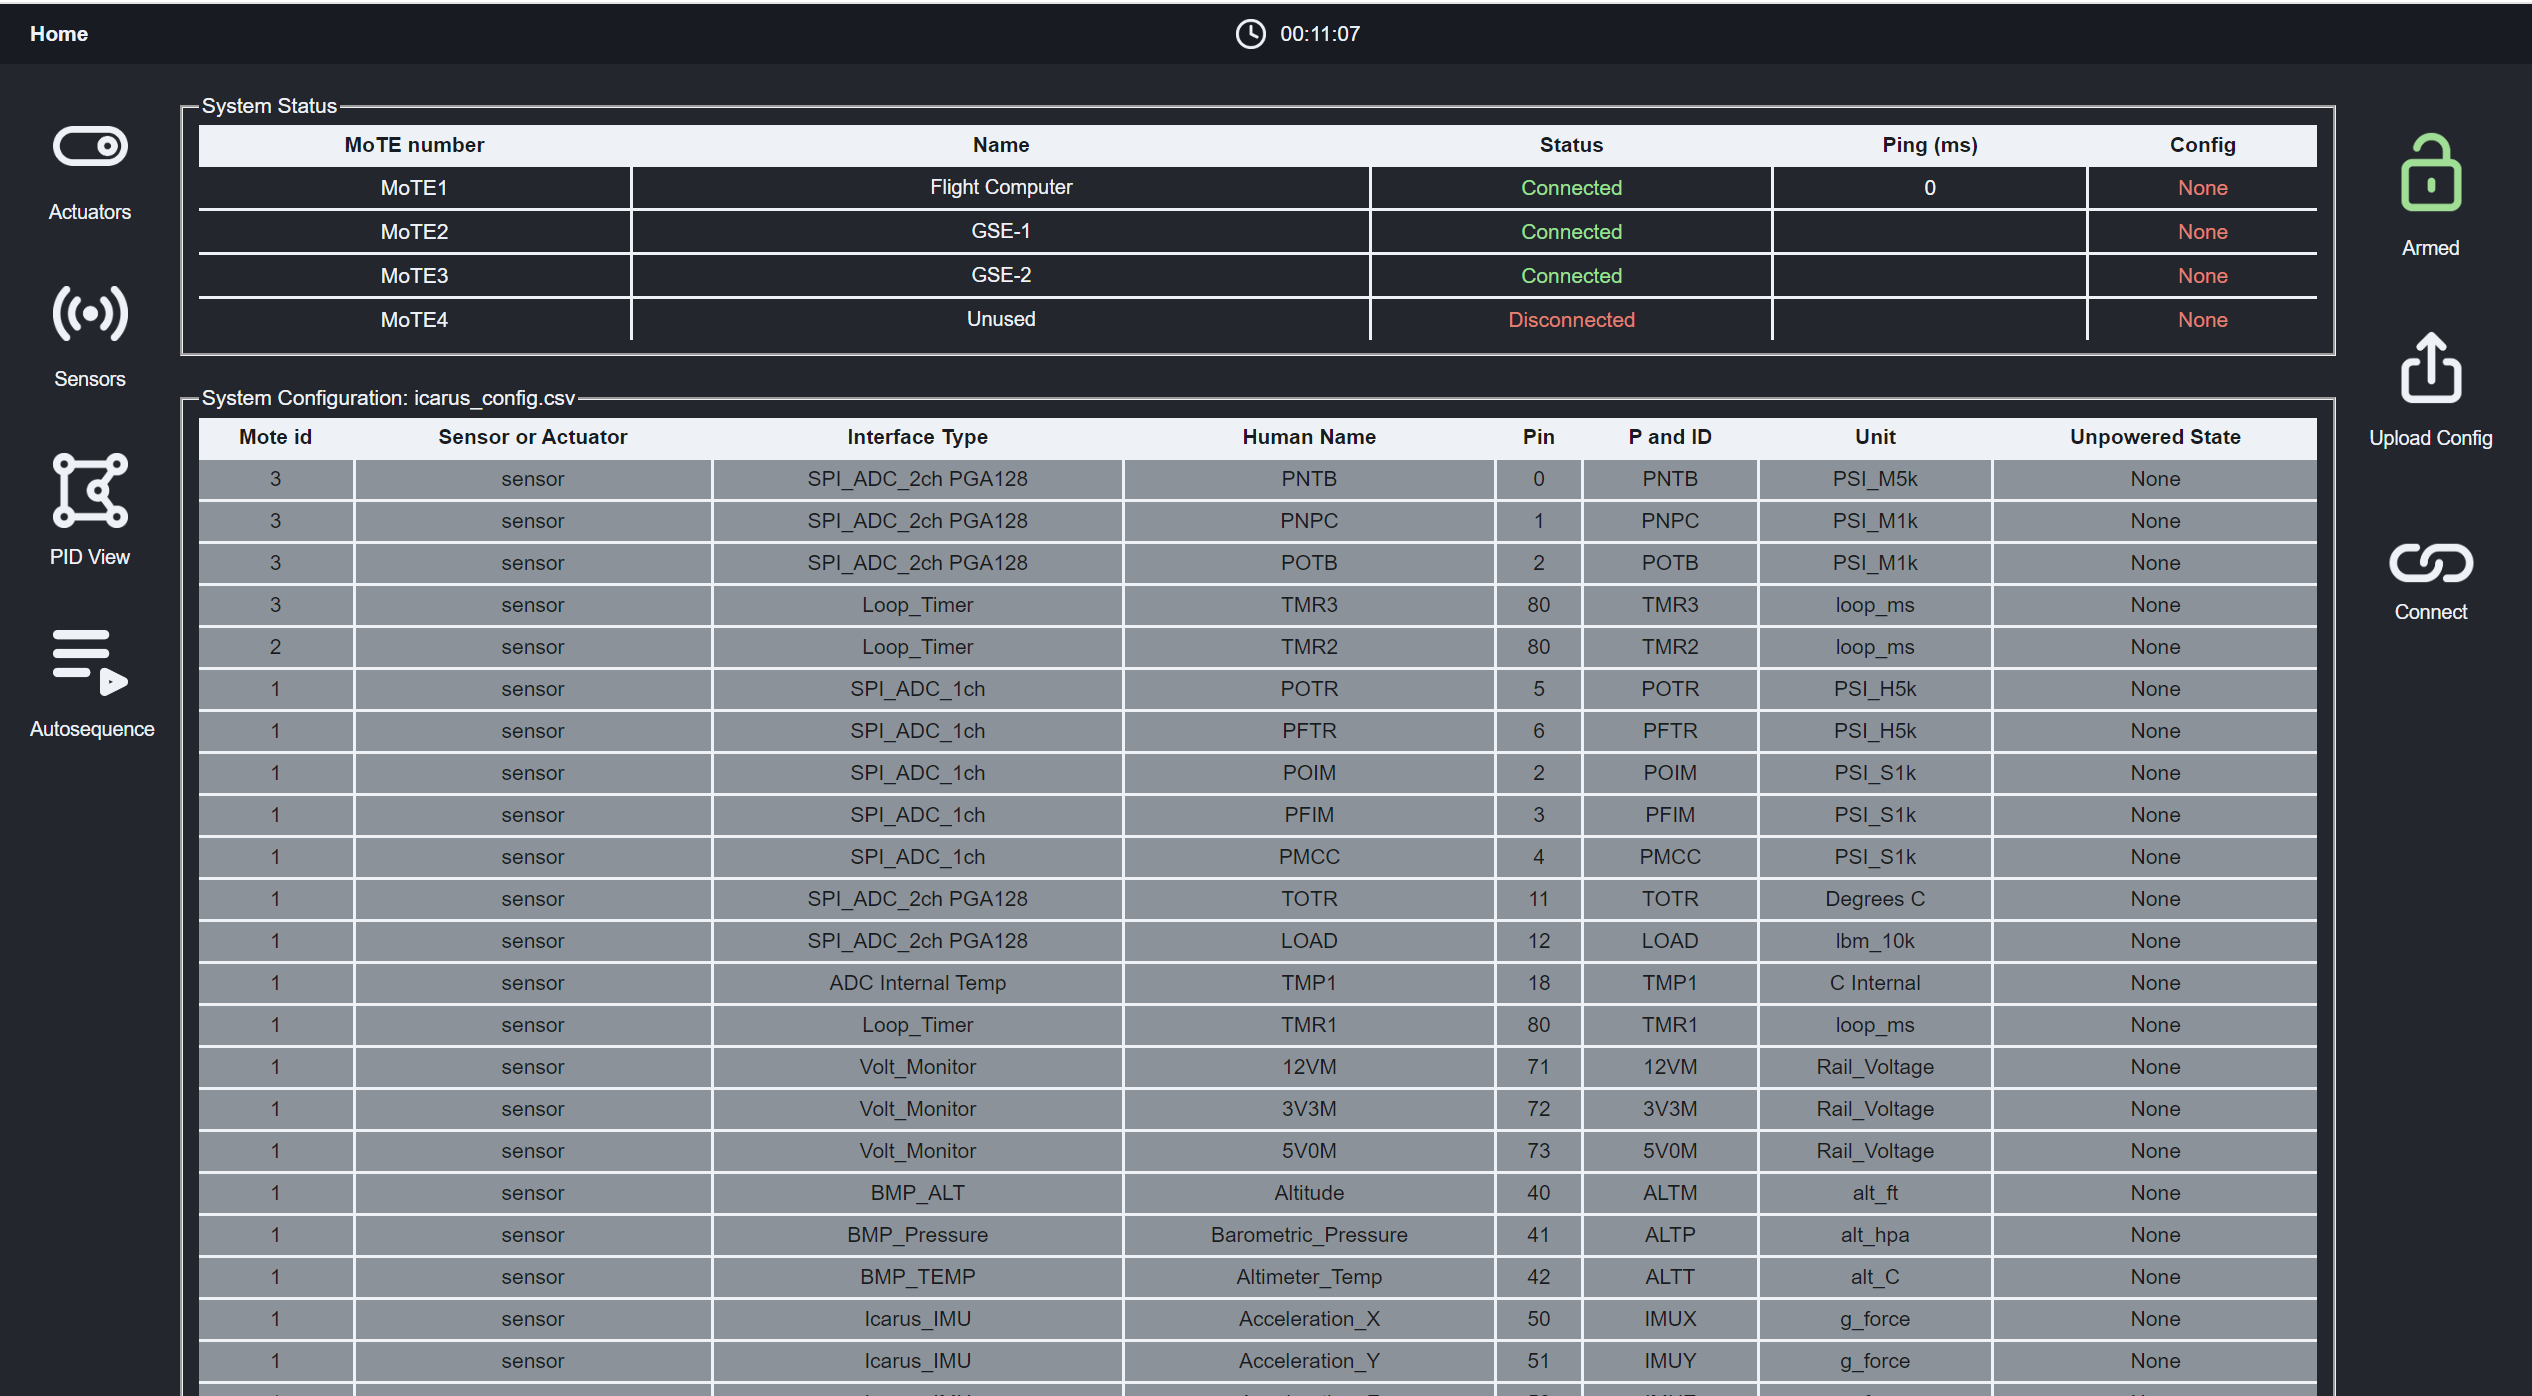Select the Unused name cell
This screenshot has height=1396, width=2532.
pyautogui.click(x=1001, y=319)
